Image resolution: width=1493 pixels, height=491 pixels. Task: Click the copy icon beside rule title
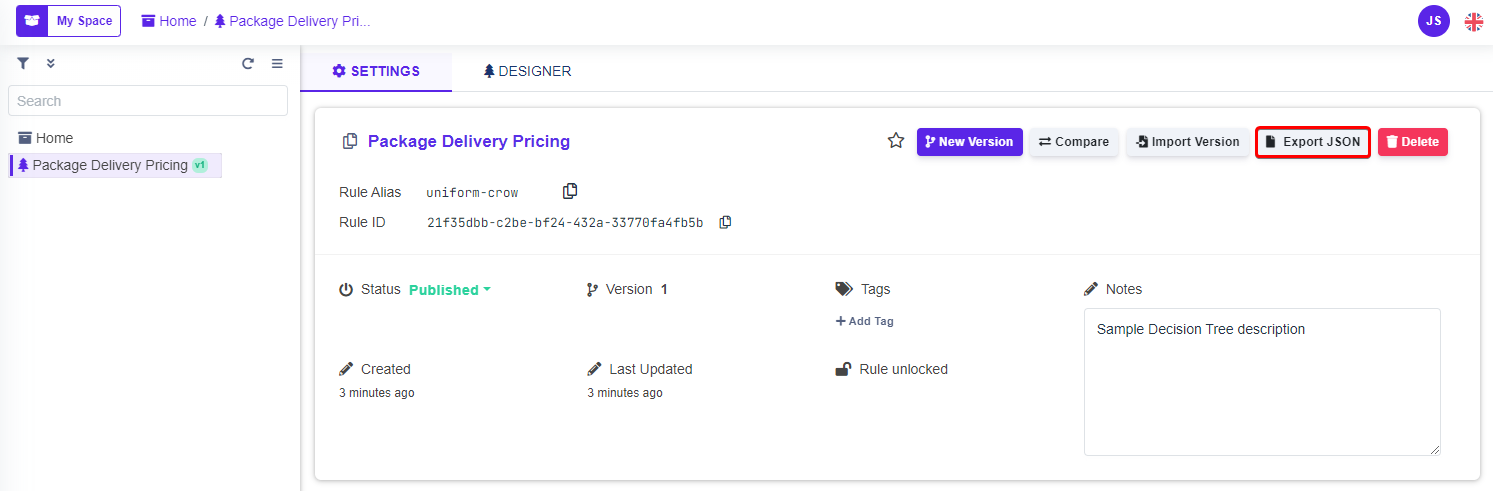(350, 142)
